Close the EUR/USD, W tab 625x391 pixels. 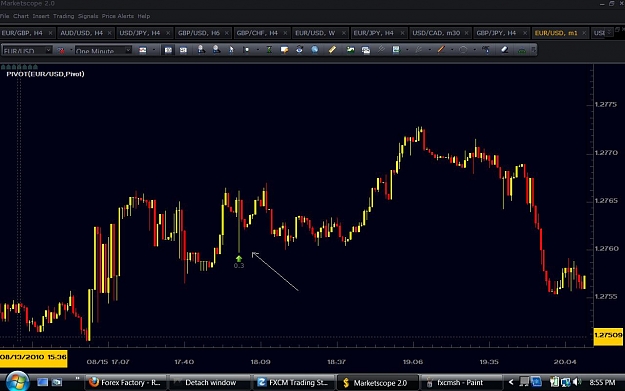pos(343,33)
